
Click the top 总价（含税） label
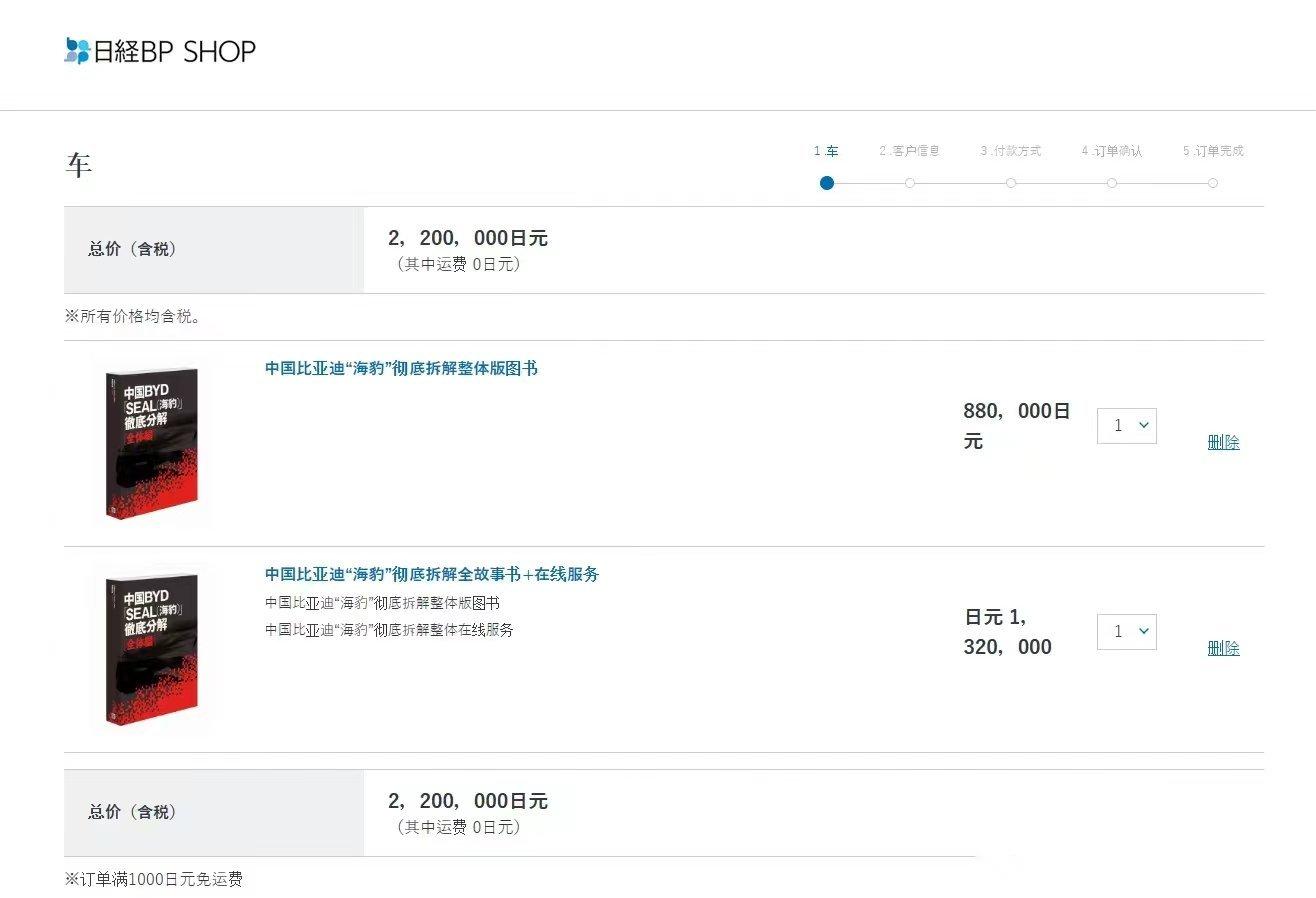(133, 249)
